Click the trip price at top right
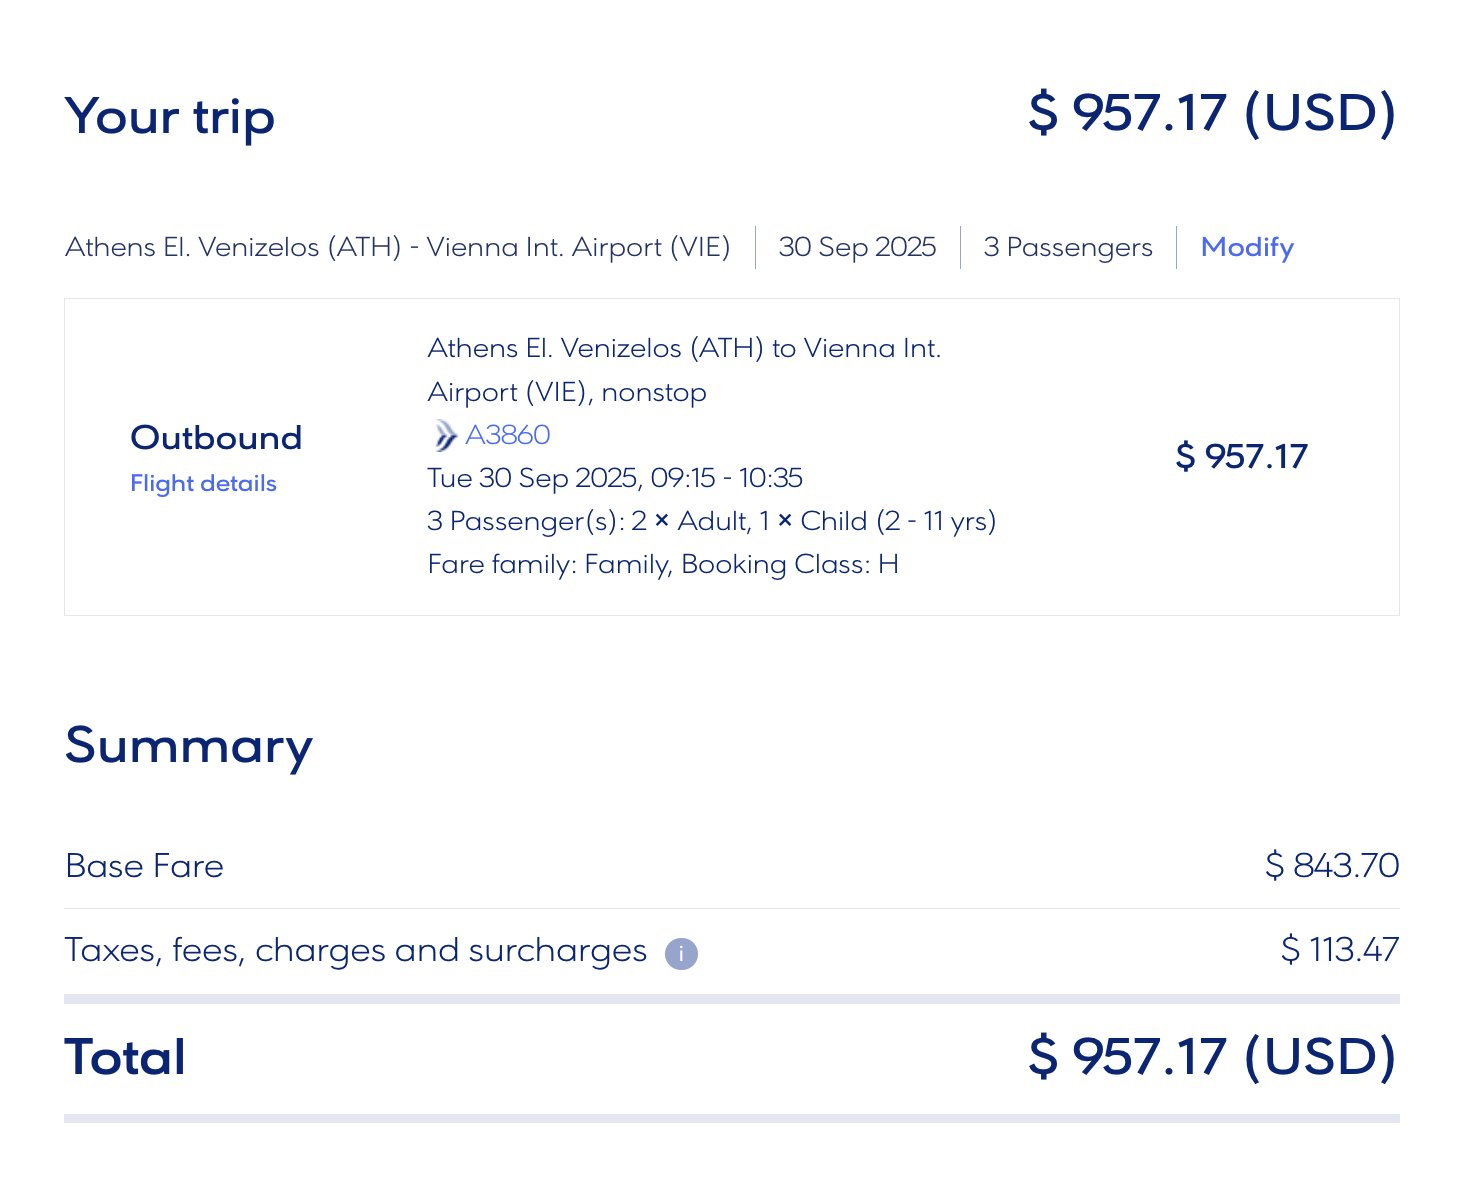The width and height of the screenshot is (1472, 1190). [x=1211, y=112]
